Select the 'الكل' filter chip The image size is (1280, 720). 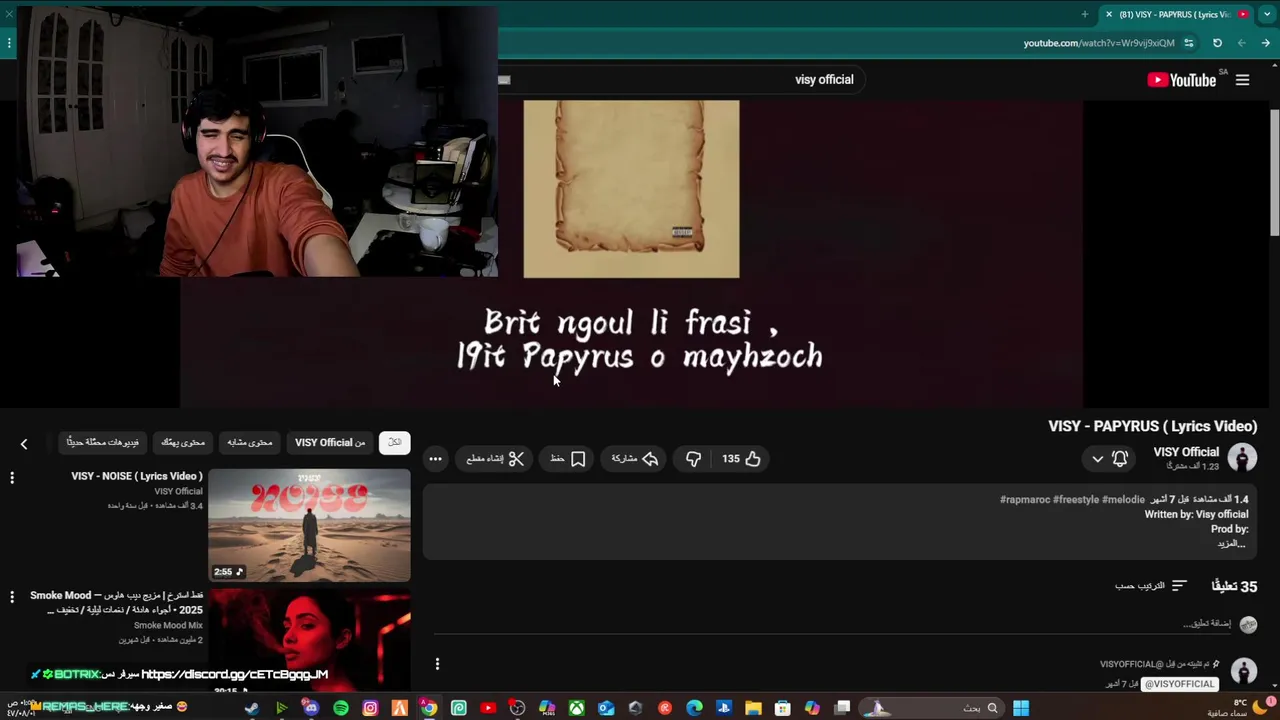point(394,442)
